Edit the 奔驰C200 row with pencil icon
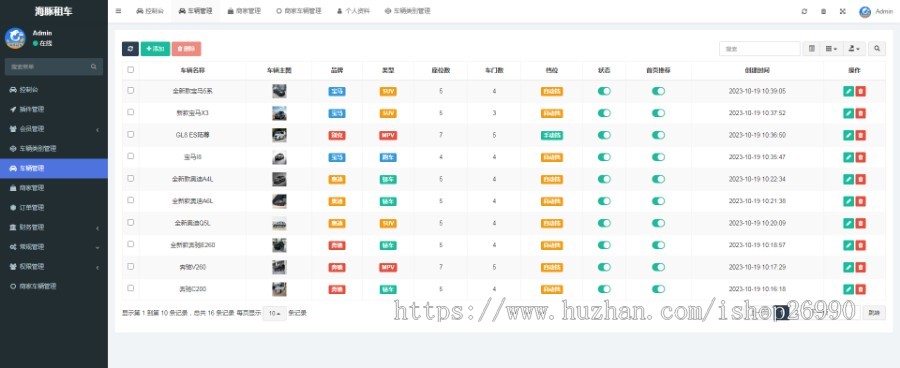This screenshot has height=368, width=900. point(848,289)
